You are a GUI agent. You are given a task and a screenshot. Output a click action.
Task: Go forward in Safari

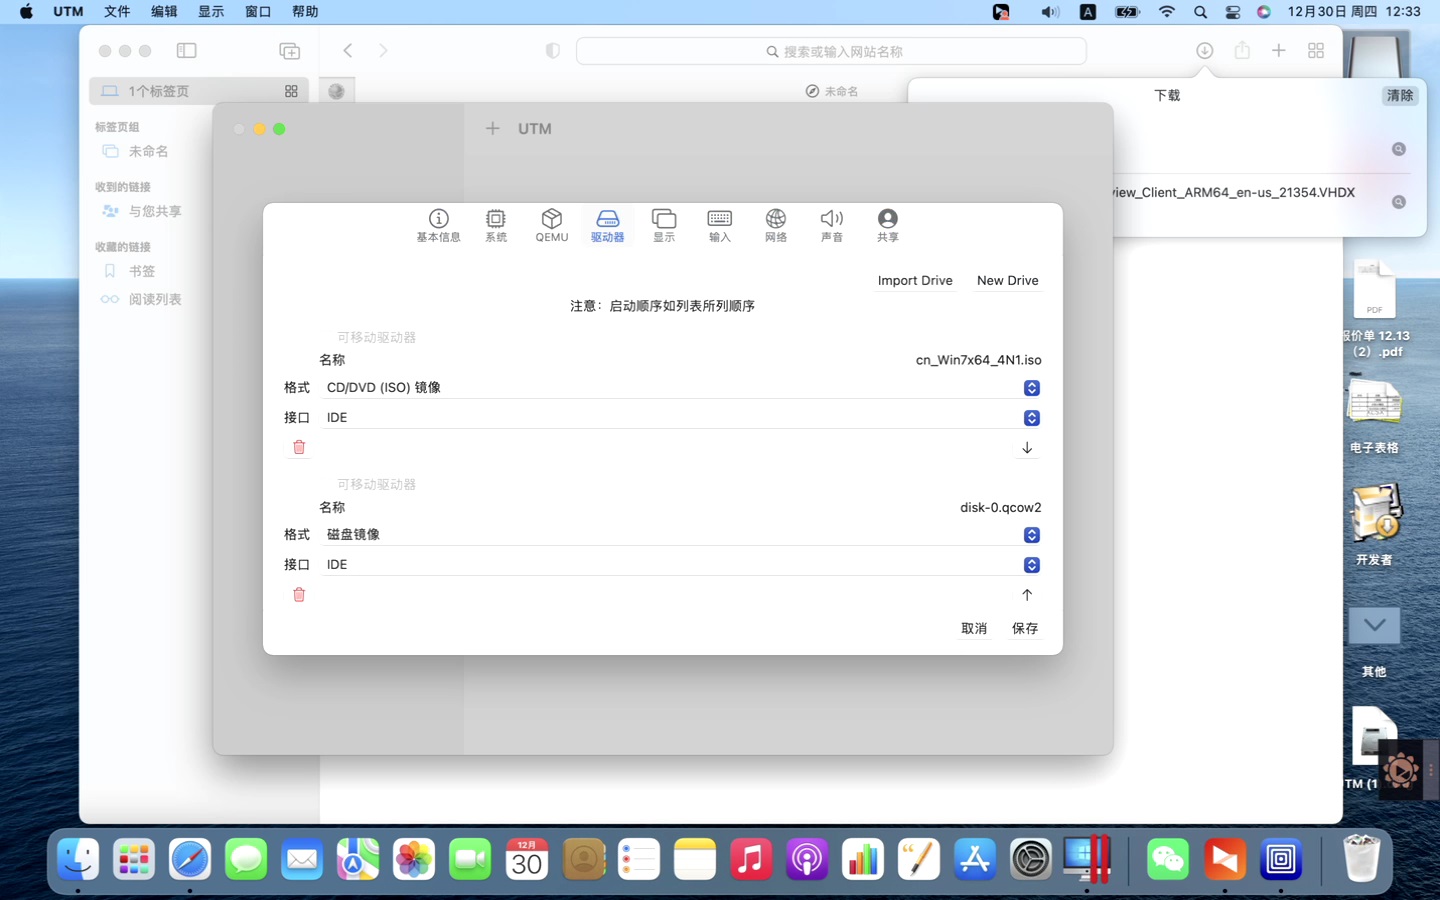383,50
